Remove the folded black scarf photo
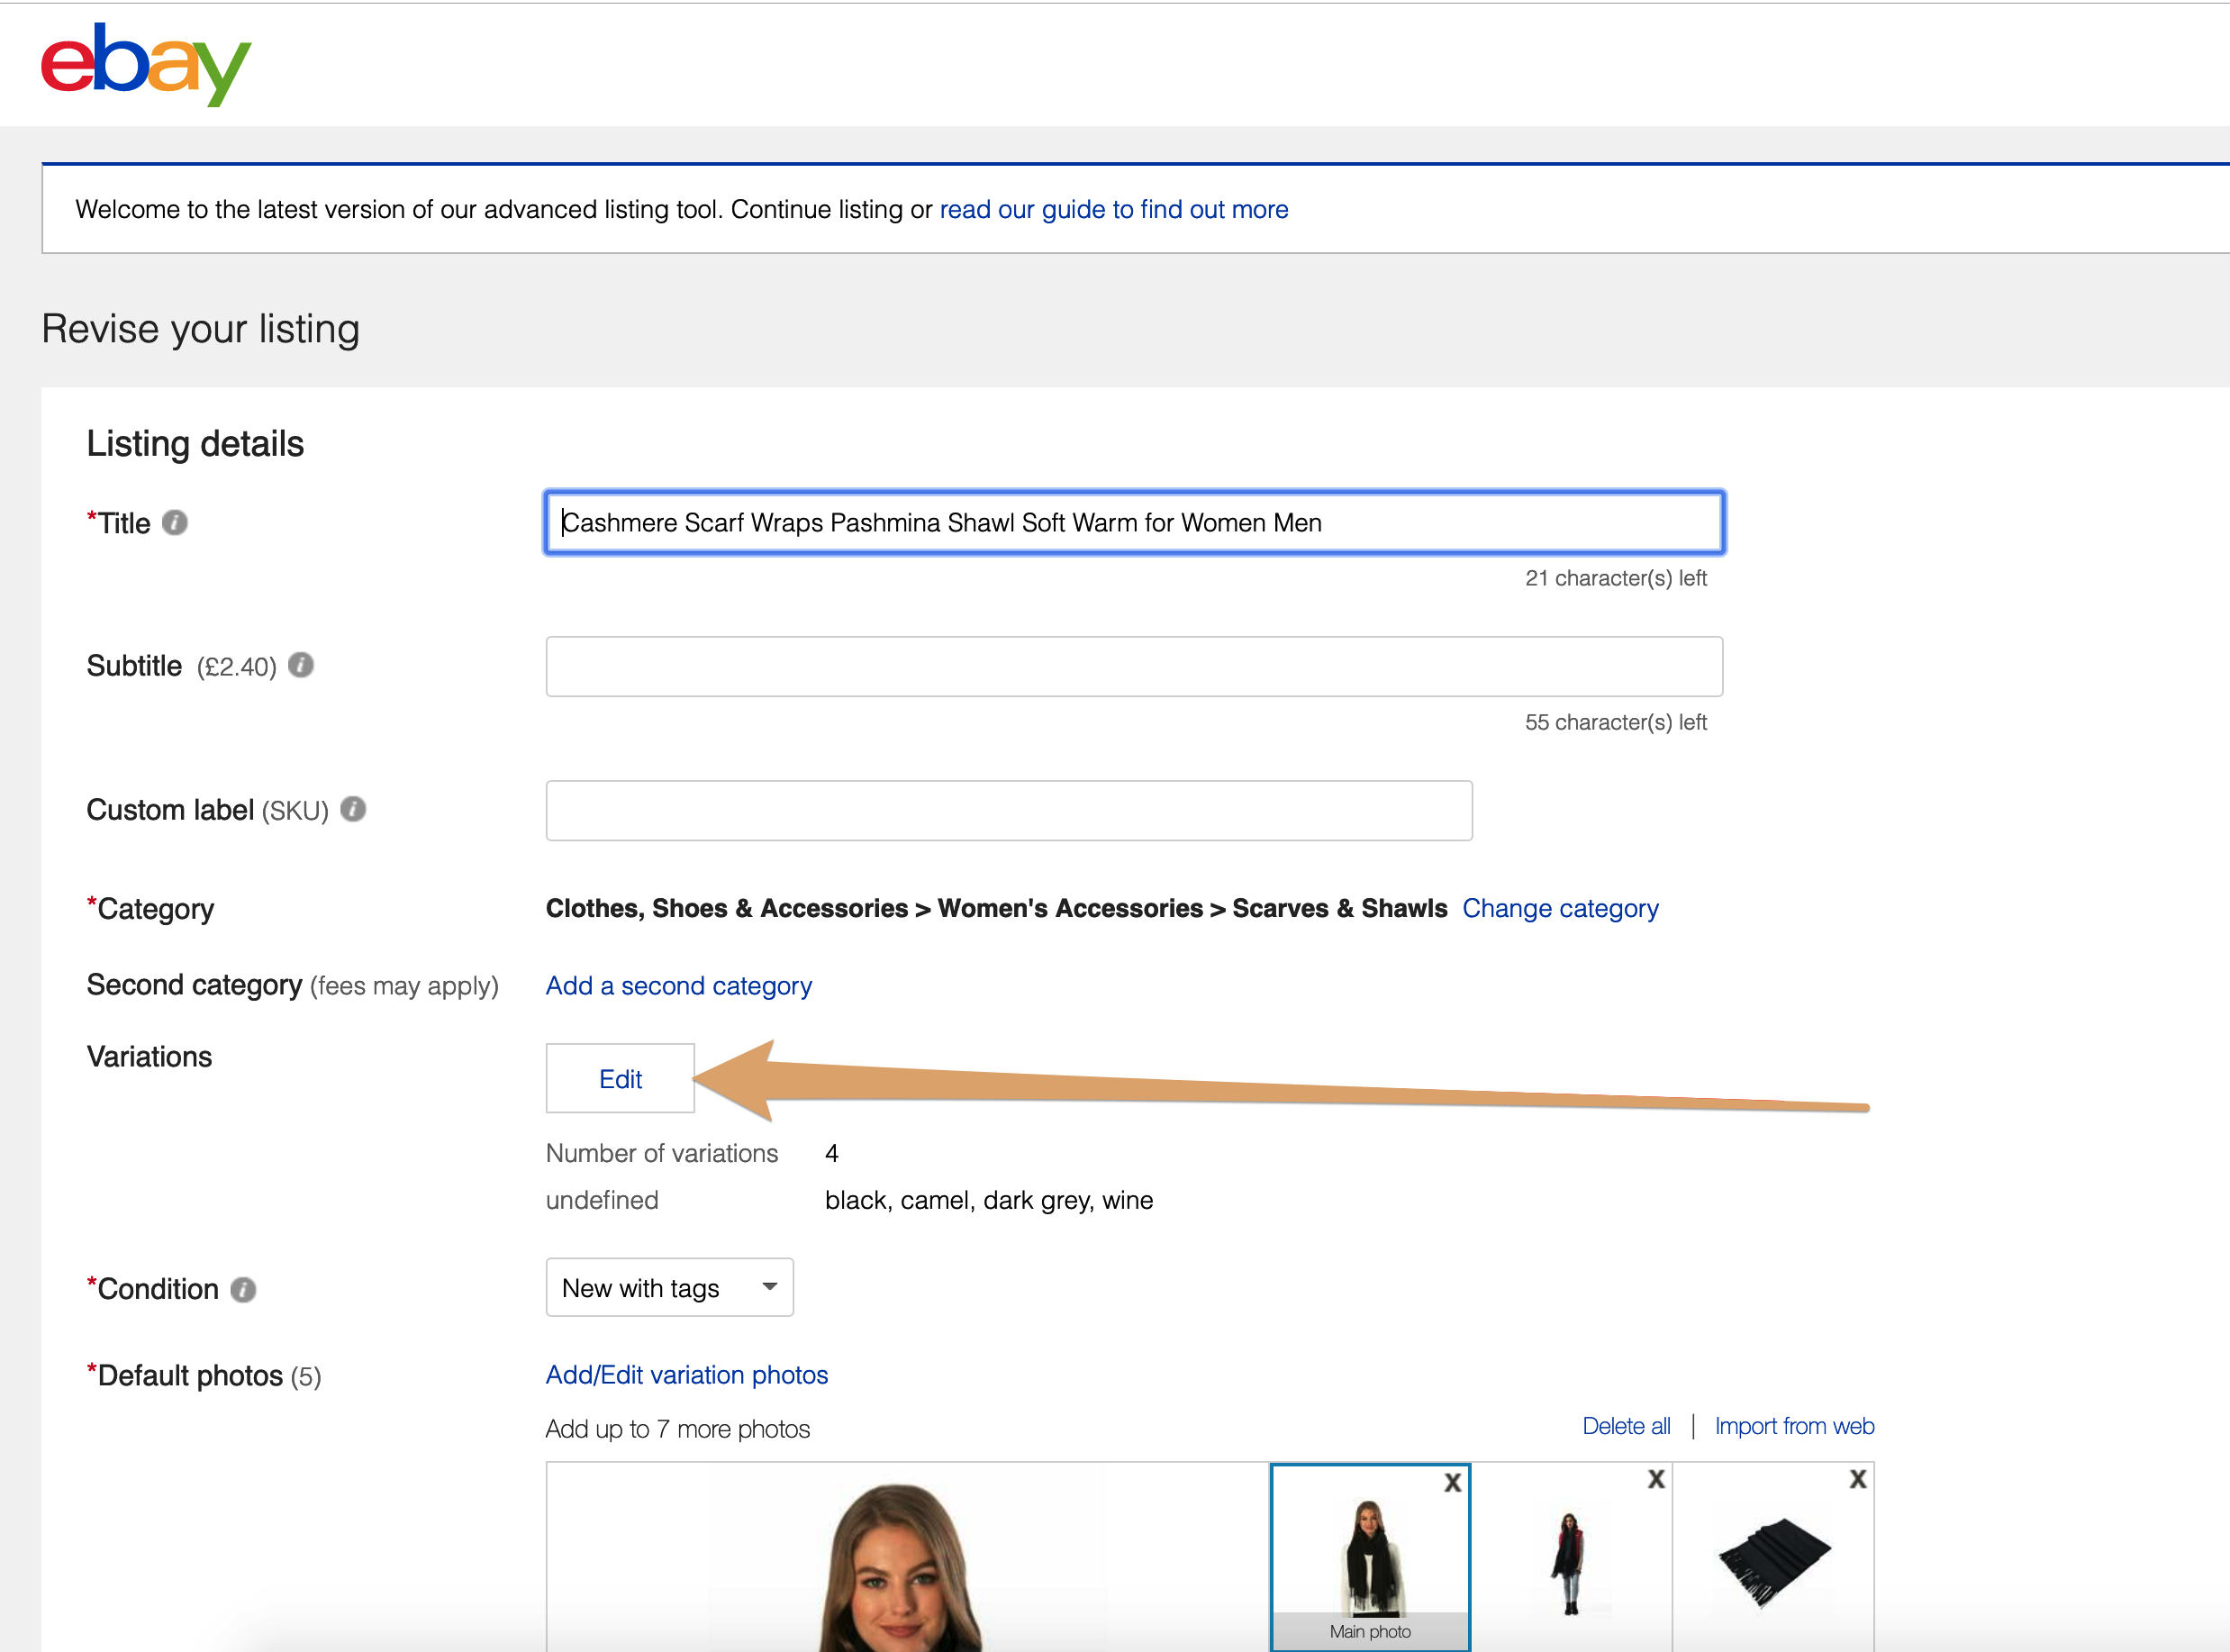Screen dimensions: 2230x1652 pos(1857,1479)
